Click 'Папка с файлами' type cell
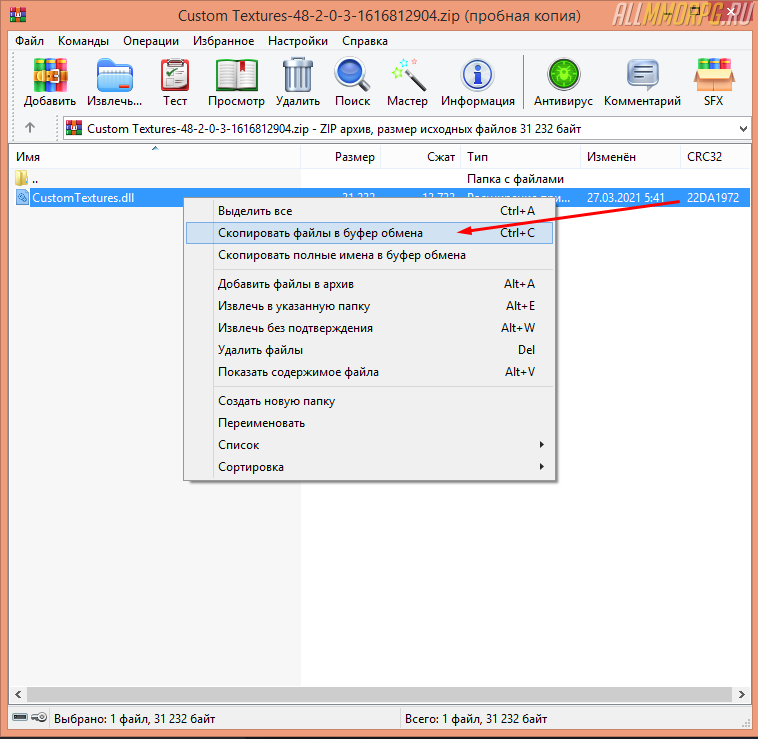758x739 pixels. tap(515, 179)
